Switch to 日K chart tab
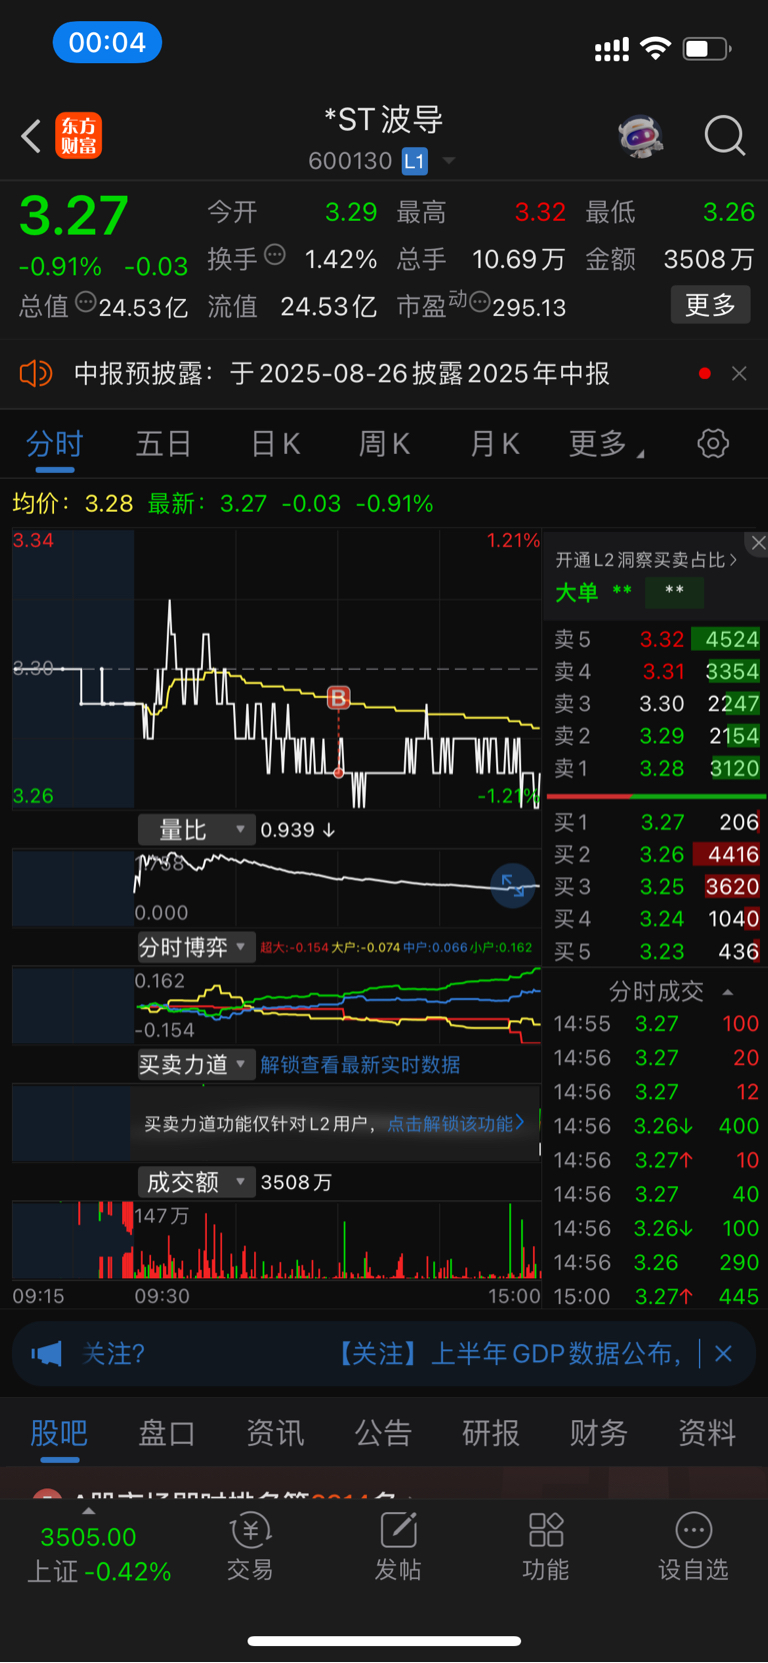Image resolution: width=768 pixels, height=1663 pixels. point(275,443)
